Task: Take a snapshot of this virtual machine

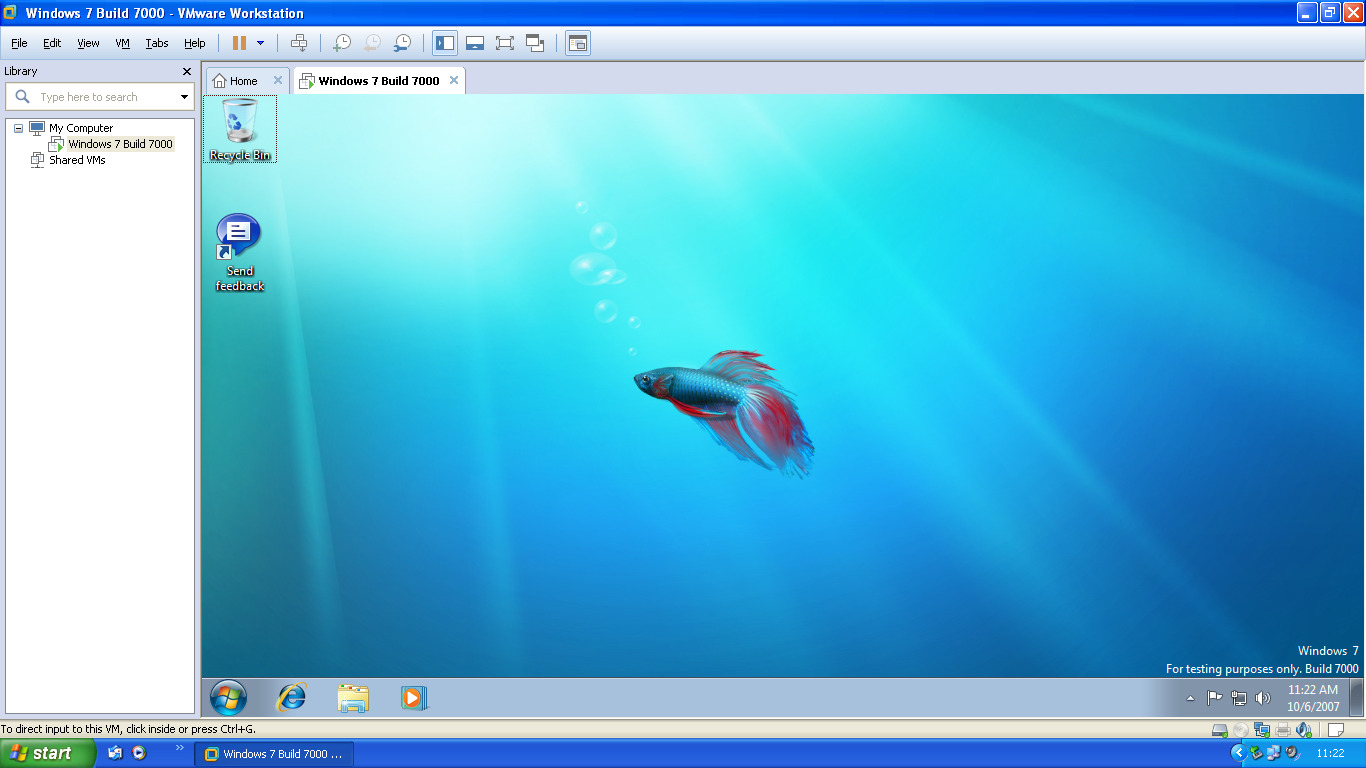Action: click(342, 43)
